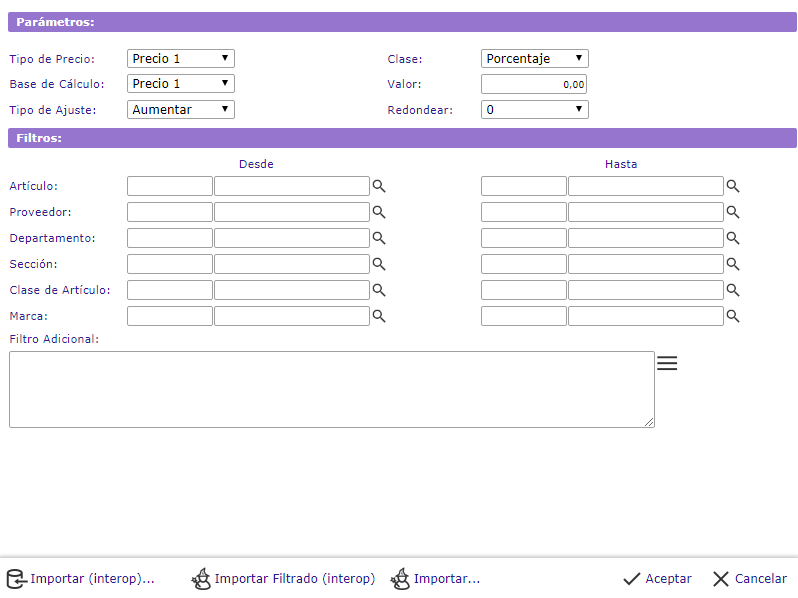Open the Filtro Adicional hamburger menu
The width and height of the screenshot is (798, 598).
667,363
